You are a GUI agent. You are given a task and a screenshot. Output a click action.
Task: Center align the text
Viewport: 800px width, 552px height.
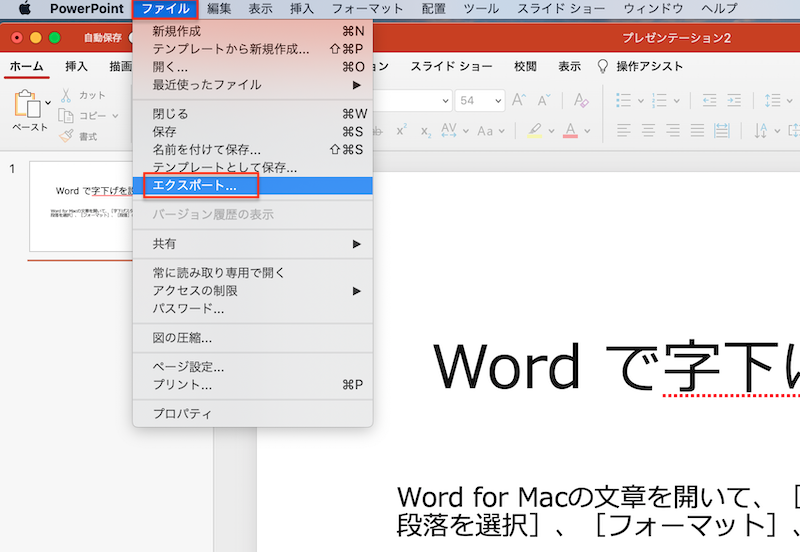[x=648, y=131]
